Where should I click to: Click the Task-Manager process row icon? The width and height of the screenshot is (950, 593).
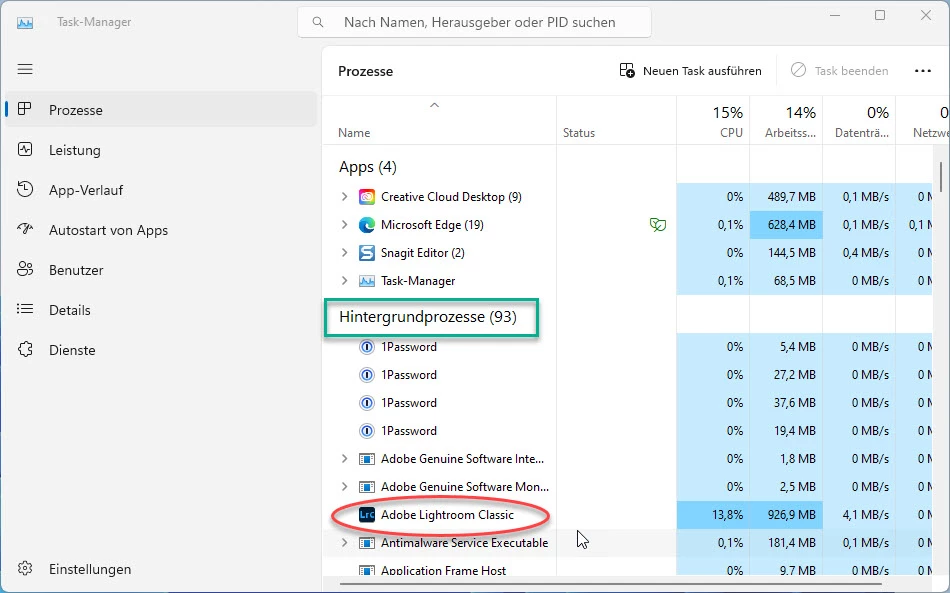pyautogui.click(x=367, y=280)
